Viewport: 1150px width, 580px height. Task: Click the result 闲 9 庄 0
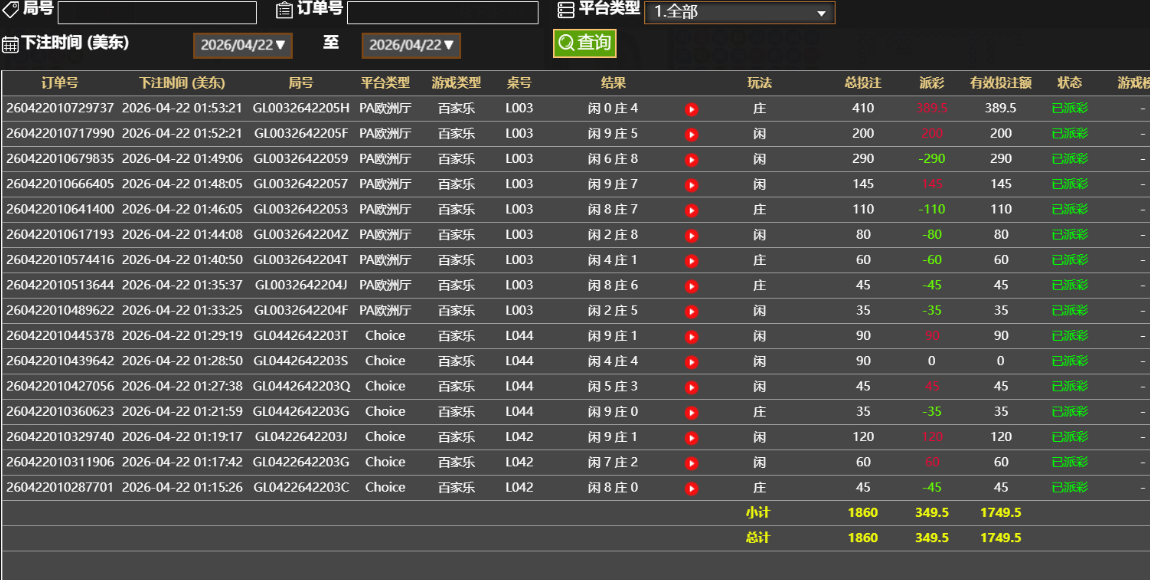tap(613, 411)
